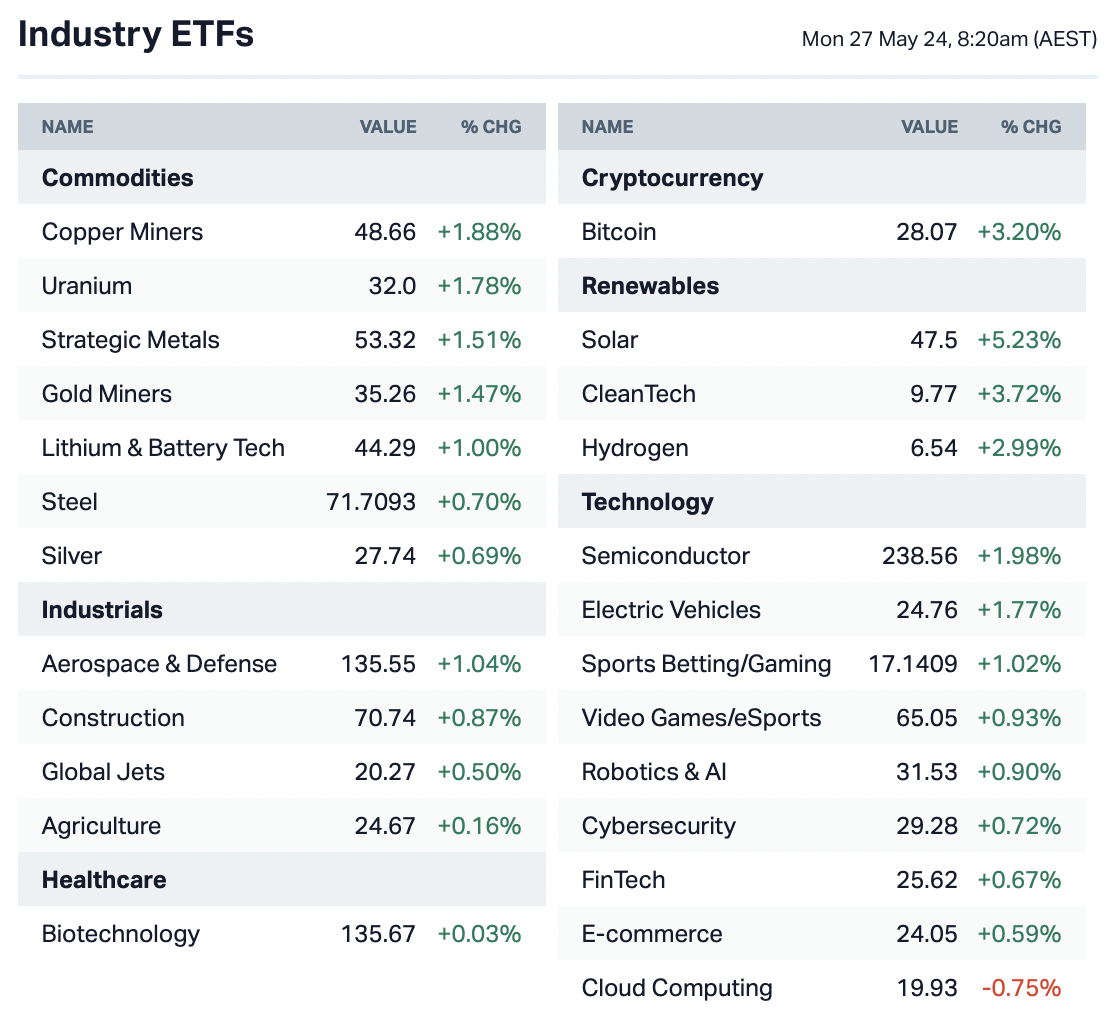Click the Semiconductor ETF name
The width and height of the screenshot is (1114, 1024).
[665, 556]
